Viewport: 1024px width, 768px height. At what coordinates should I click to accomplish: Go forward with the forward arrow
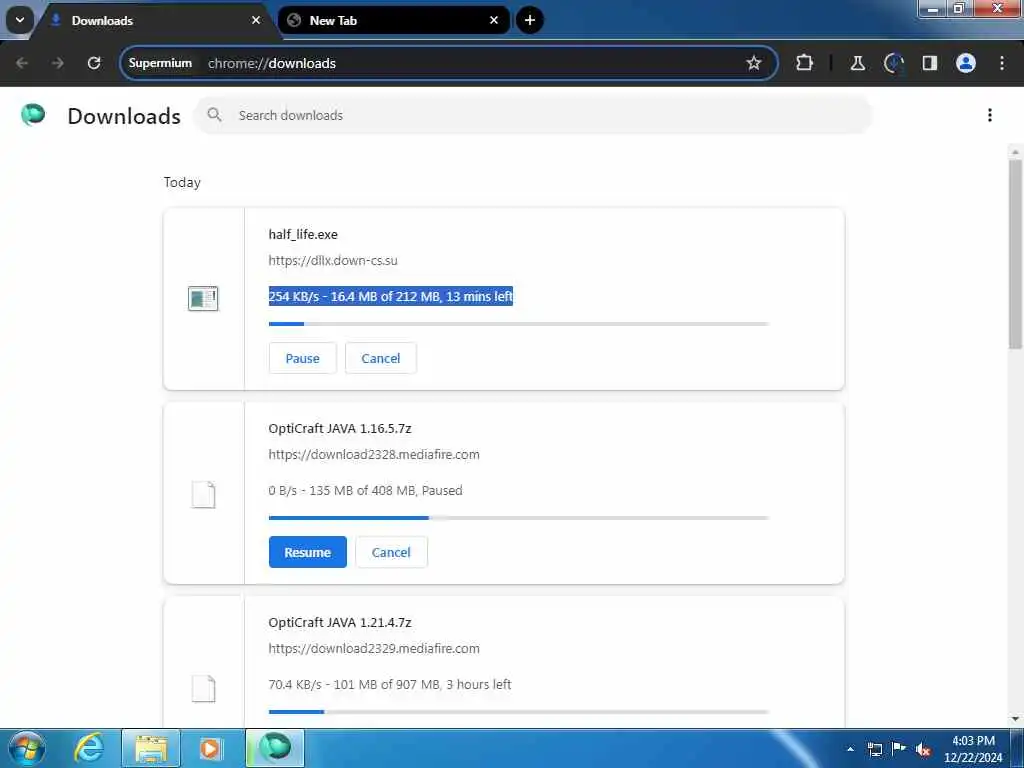pyautogui.click(x=58, y=63)
